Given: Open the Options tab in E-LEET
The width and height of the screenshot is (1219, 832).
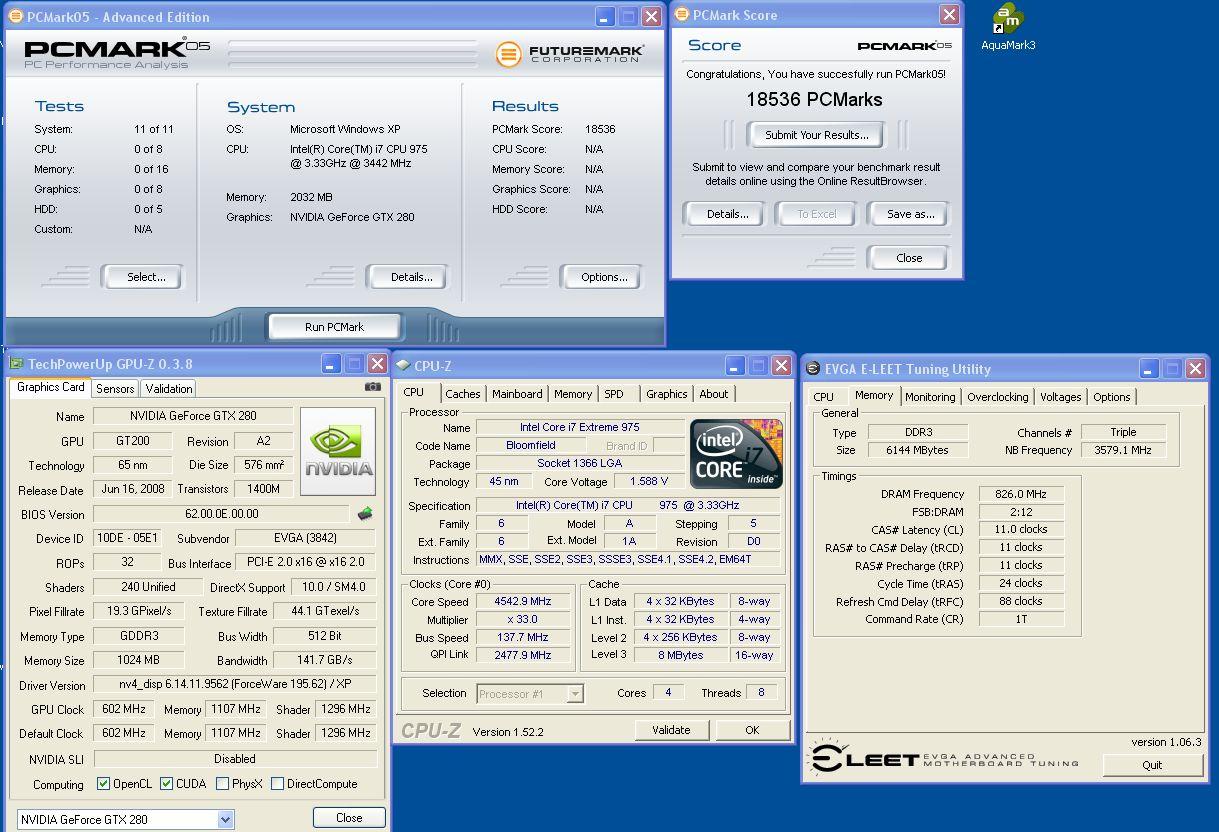Looking at the screenshot, I should coord(1111,397).
